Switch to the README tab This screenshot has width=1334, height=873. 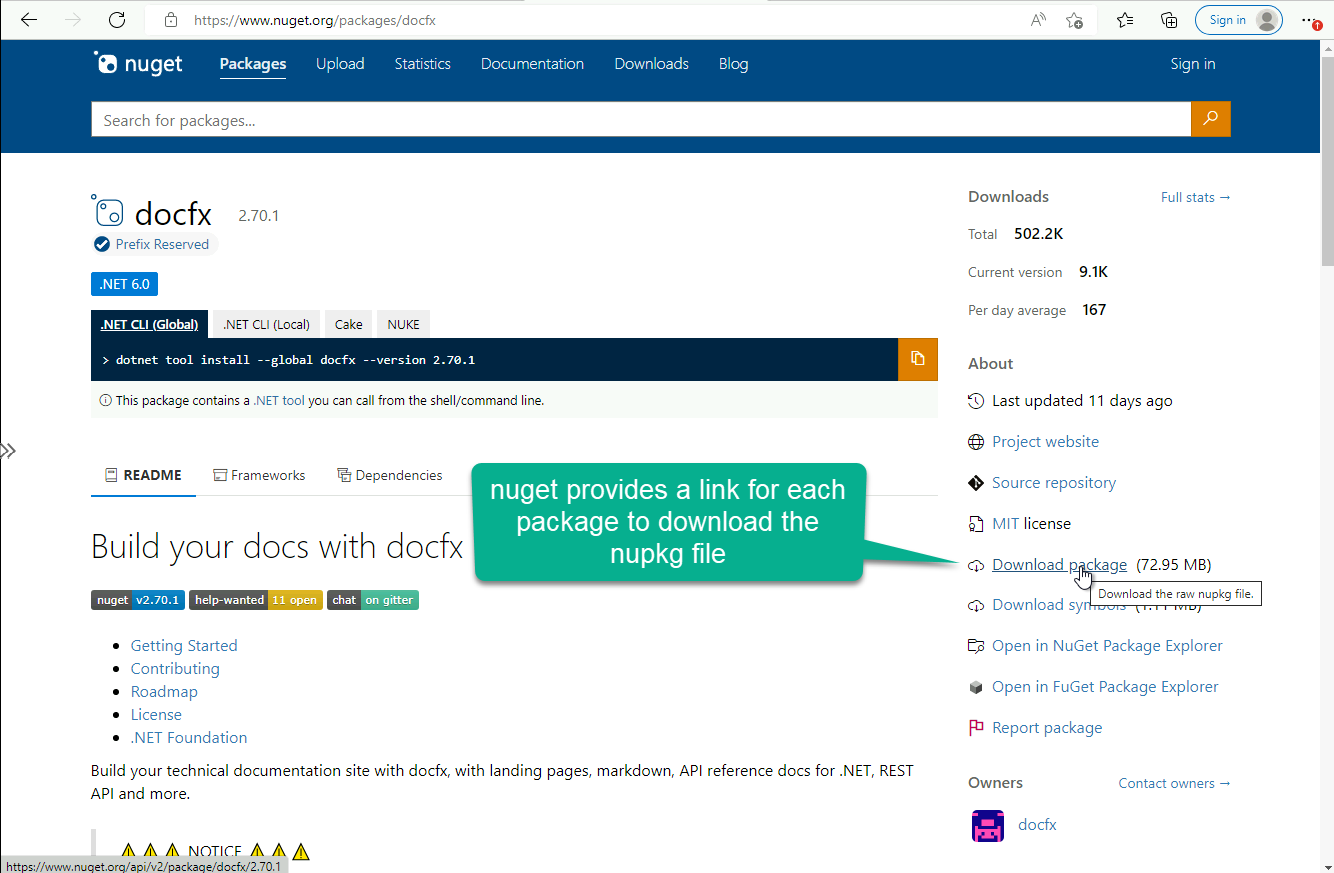[144, 475]
